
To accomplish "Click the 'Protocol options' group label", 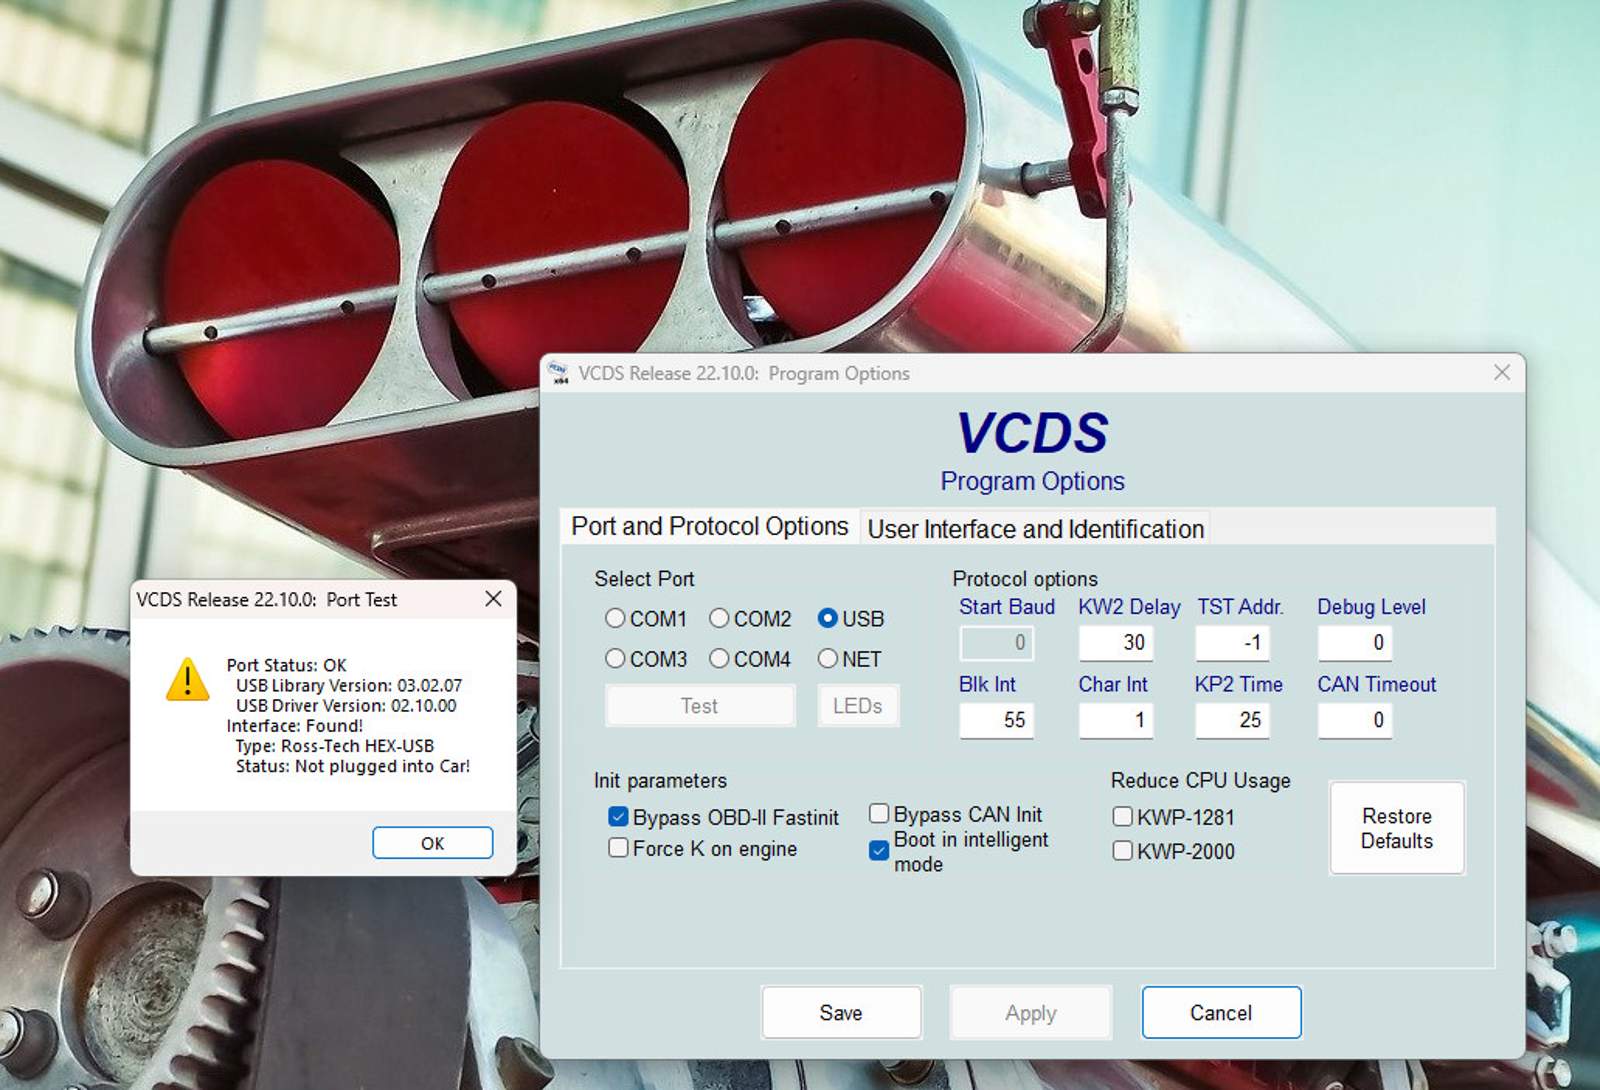I will [1025, 578].
